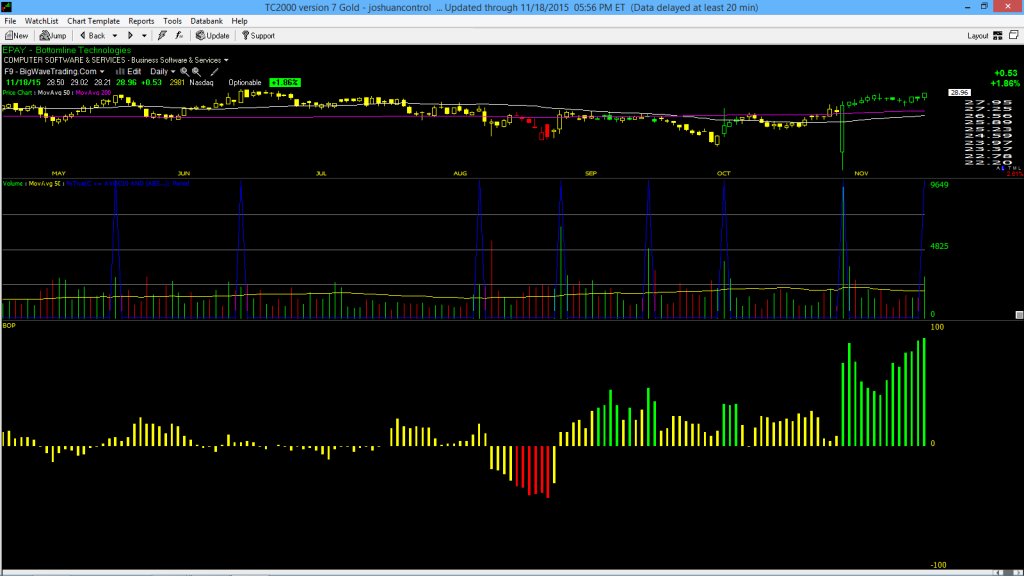Click the BOP indicator label
This screenshot has height=576, width=1024.
pos(9,325)
